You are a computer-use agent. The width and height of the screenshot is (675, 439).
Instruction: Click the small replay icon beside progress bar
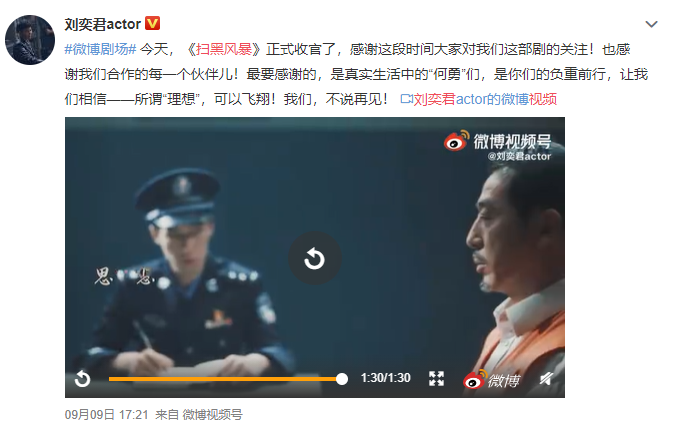click(x=82, y=379)
